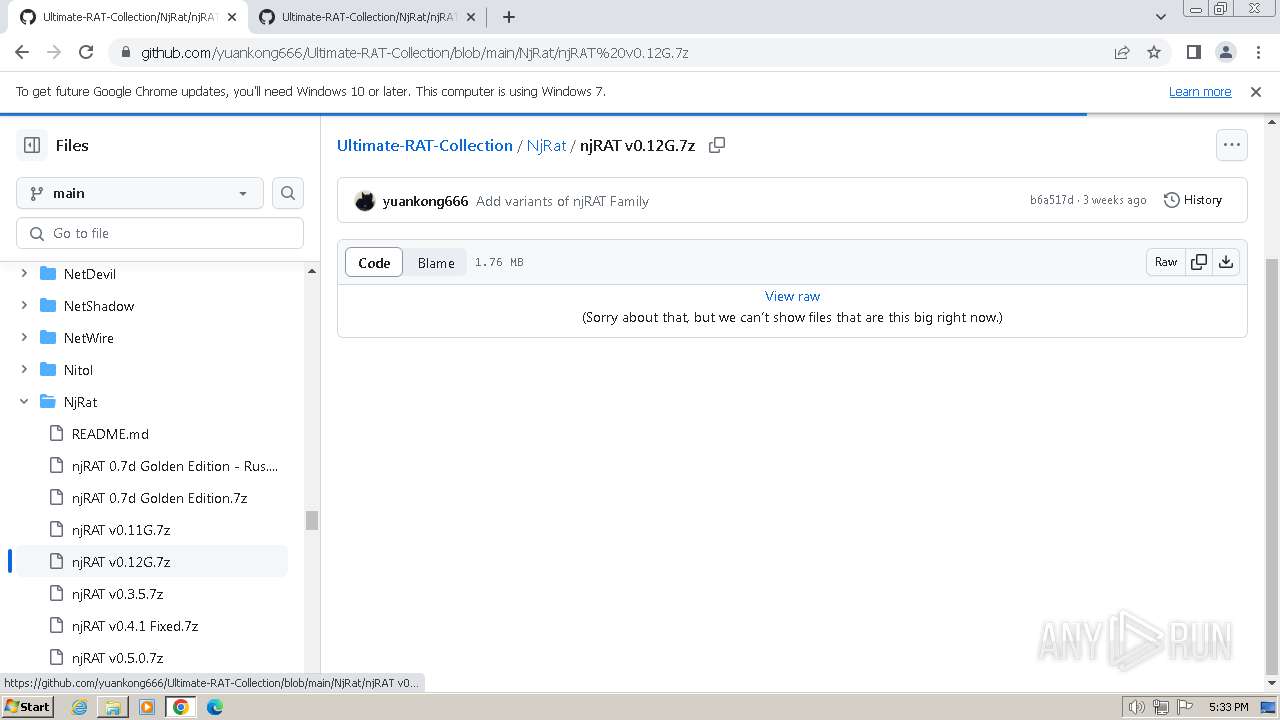Copy file path icon next to njRAT v0.12G.7z
The image size is (1280, 720).
[x=717, y=145]
